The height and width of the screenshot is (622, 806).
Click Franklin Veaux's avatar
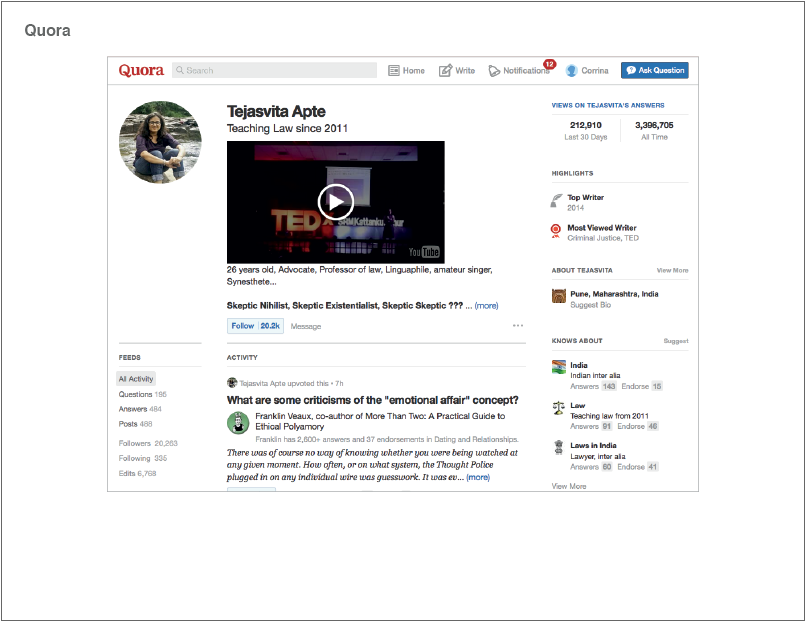[238, 423]
